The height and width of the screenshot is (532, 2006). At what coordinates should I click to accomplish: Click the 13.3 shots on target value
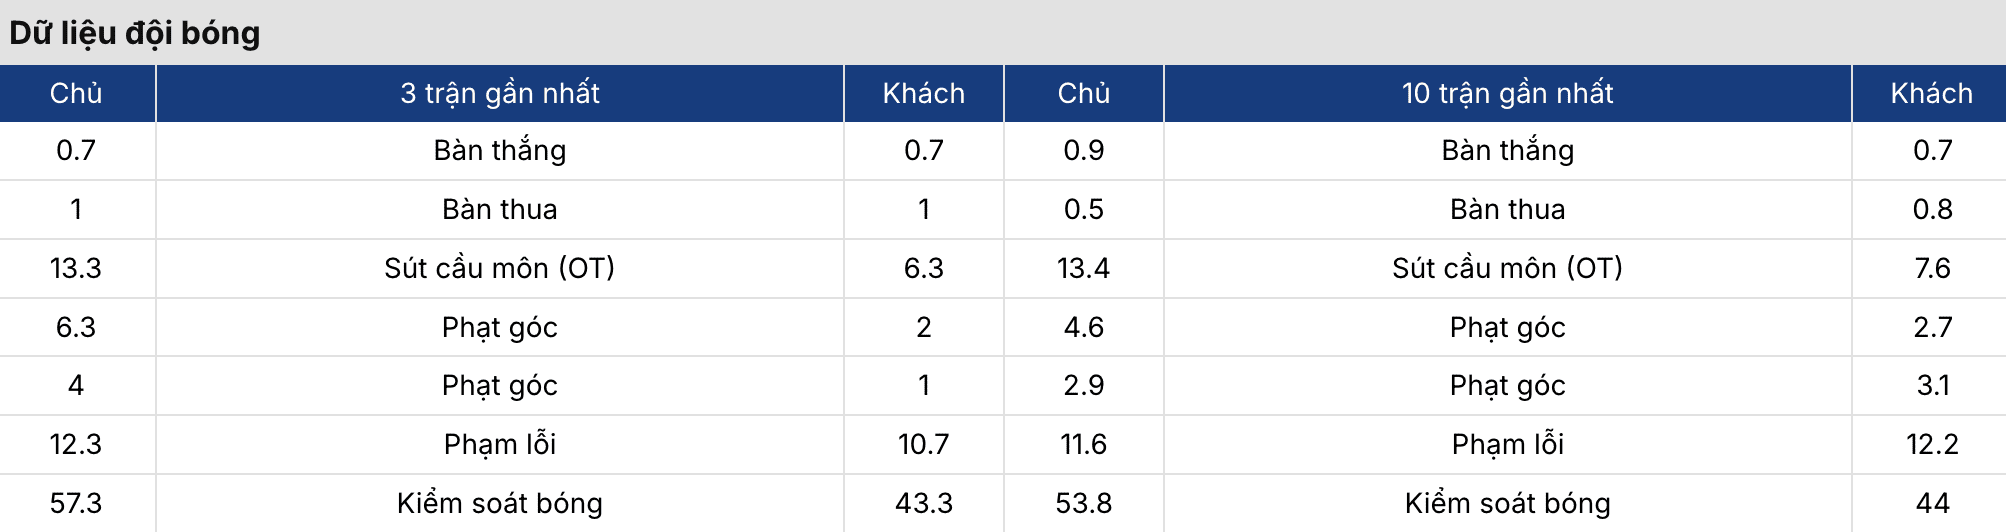pyautogui.click(x=76, y=268)
